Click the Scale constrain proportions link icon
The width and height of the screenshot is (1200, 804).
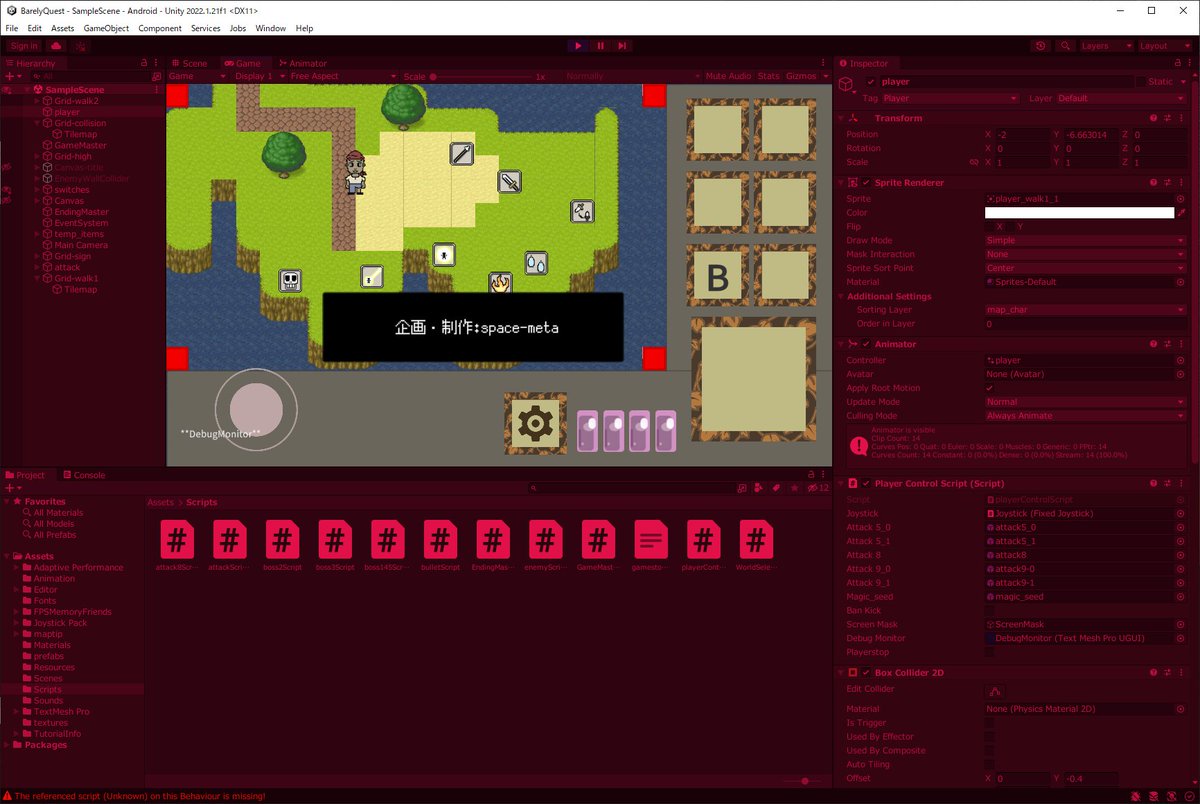pos(974,162)
